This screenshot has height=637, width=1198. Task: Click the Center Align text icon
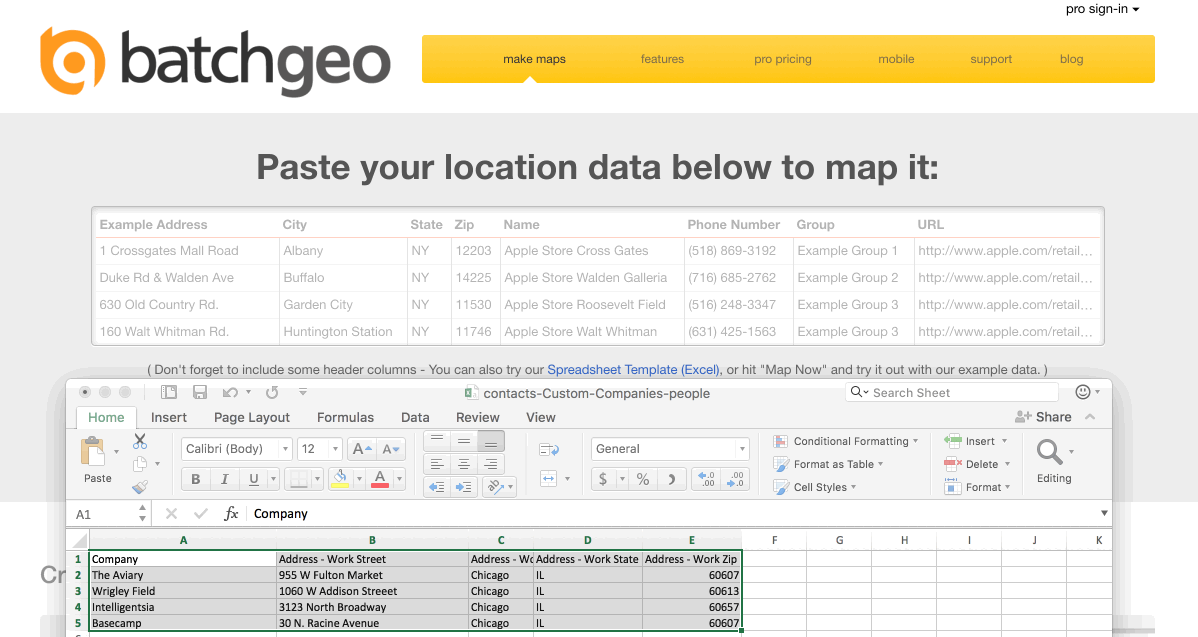tap(463, 464)
